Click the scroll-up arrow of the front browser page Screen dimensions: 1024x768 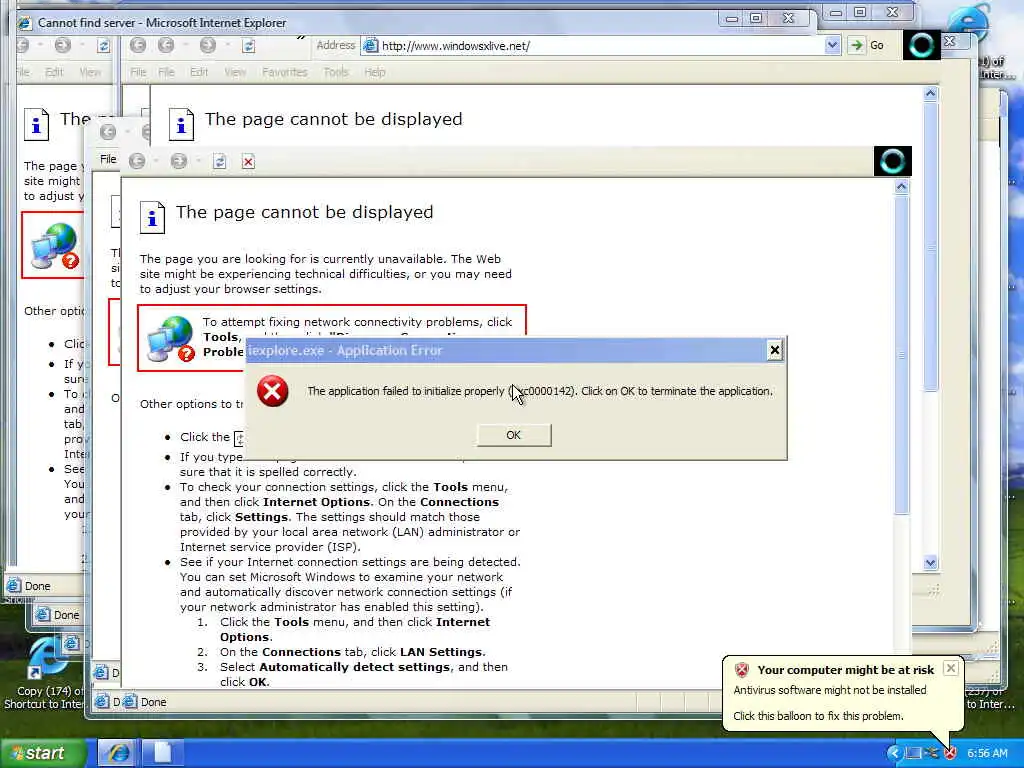pos(901,187)
